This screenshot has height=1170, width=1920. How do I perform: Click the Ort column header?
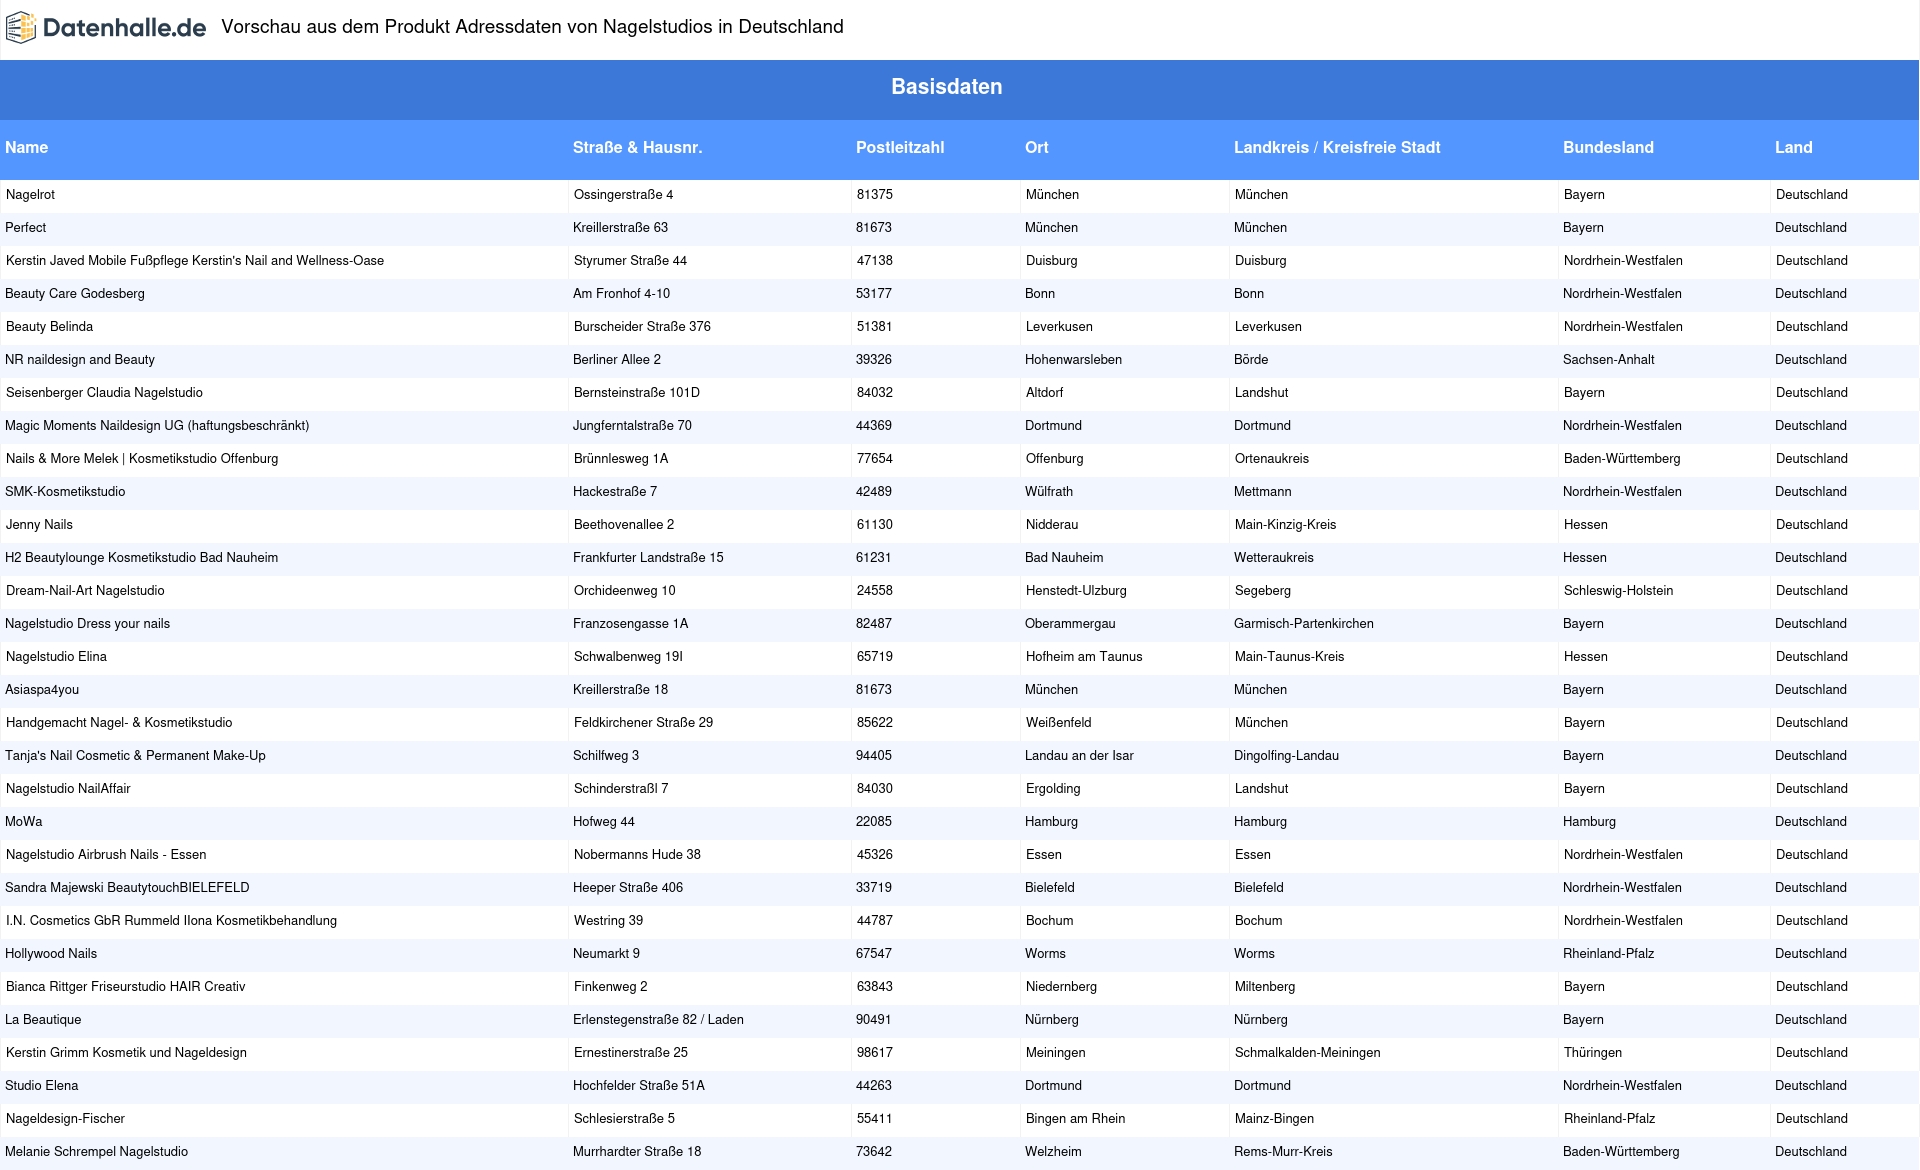click(x=1036, y=148)
